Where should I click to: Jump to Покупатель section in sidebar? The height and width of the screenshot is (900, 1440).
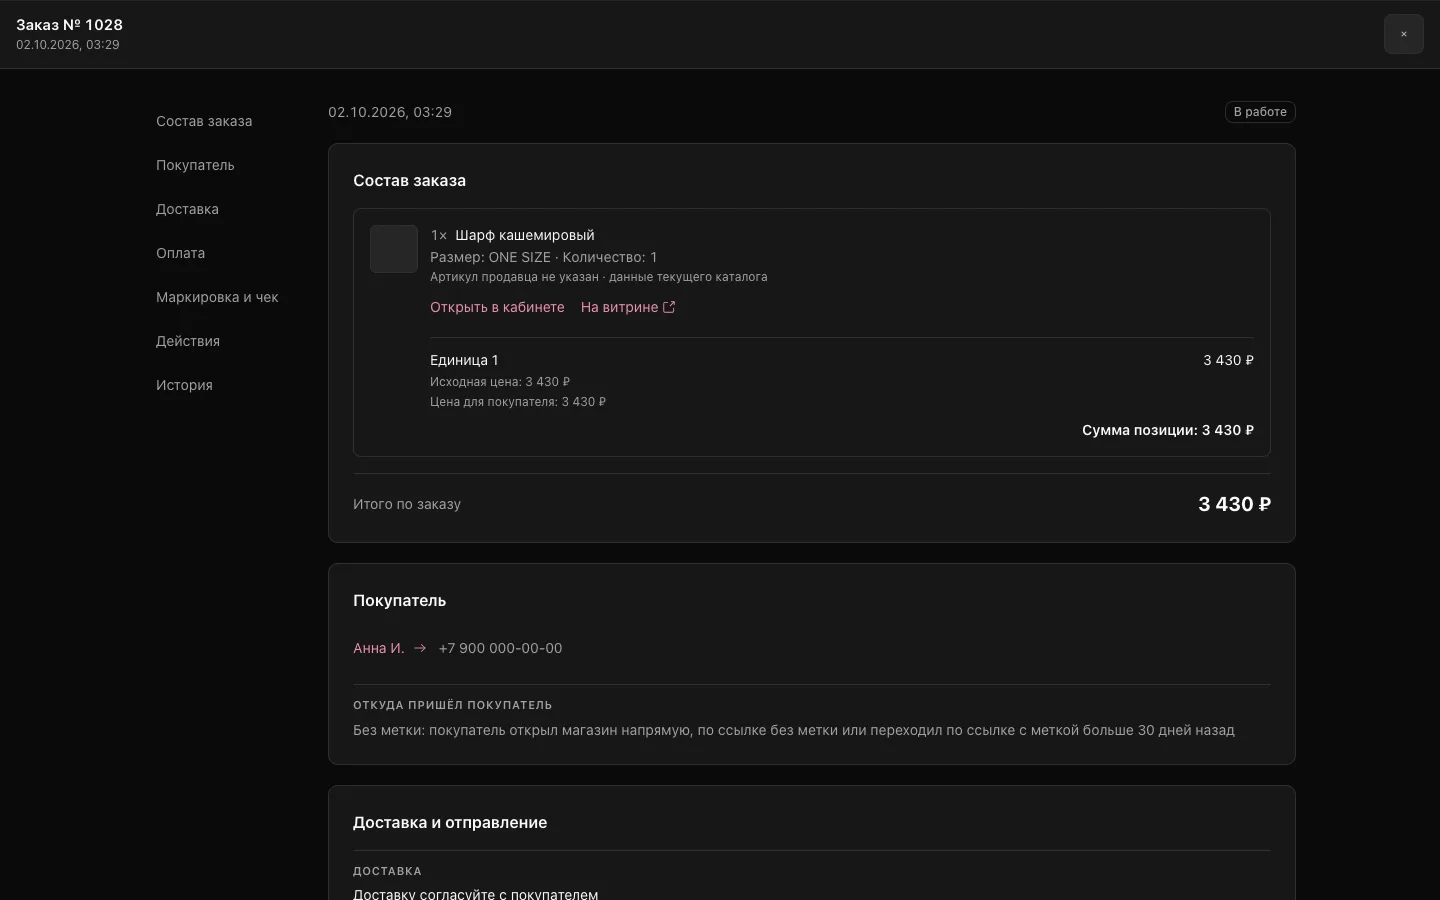click(195, 165)
